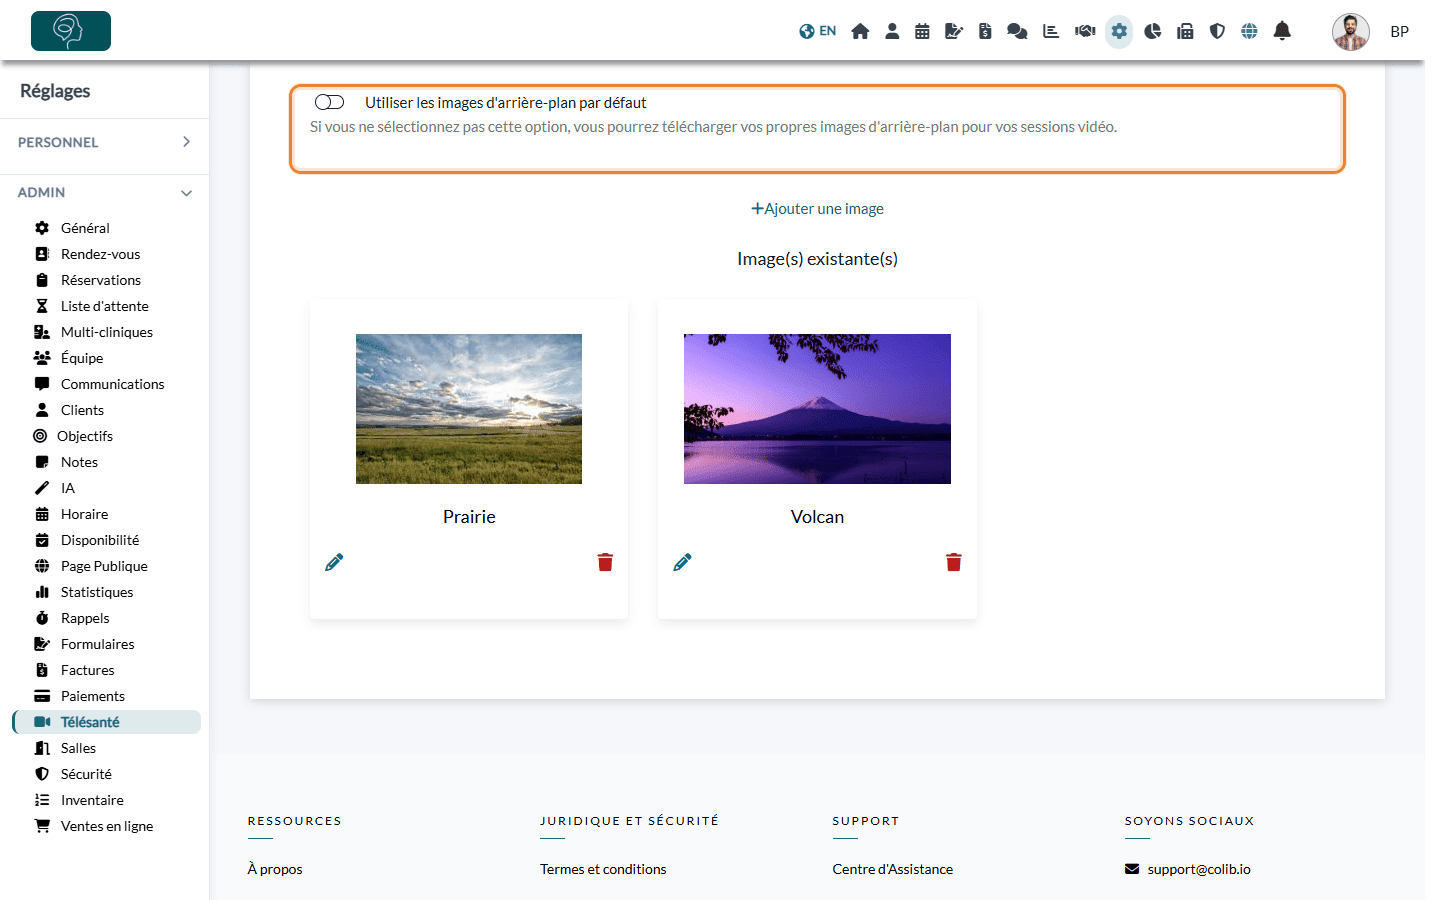Viewport: 1440px width, 900px height.
Task: Click the Prairie thumbnail image
Action: point(469,409)
